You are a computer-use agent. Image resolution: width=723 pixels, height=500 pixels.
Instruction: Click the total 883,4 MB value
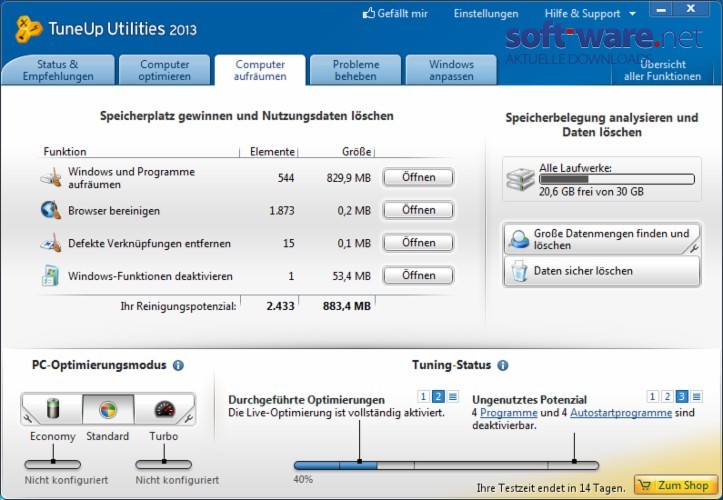click(347, 306)
